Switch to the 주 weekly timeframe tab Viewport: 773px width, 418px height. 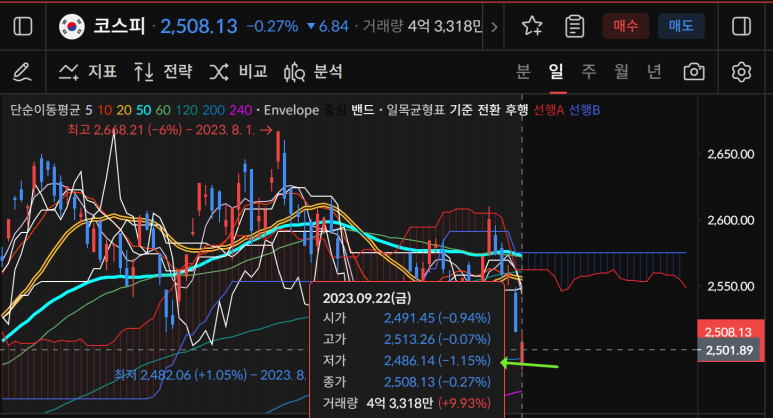(x=589, y=72)
